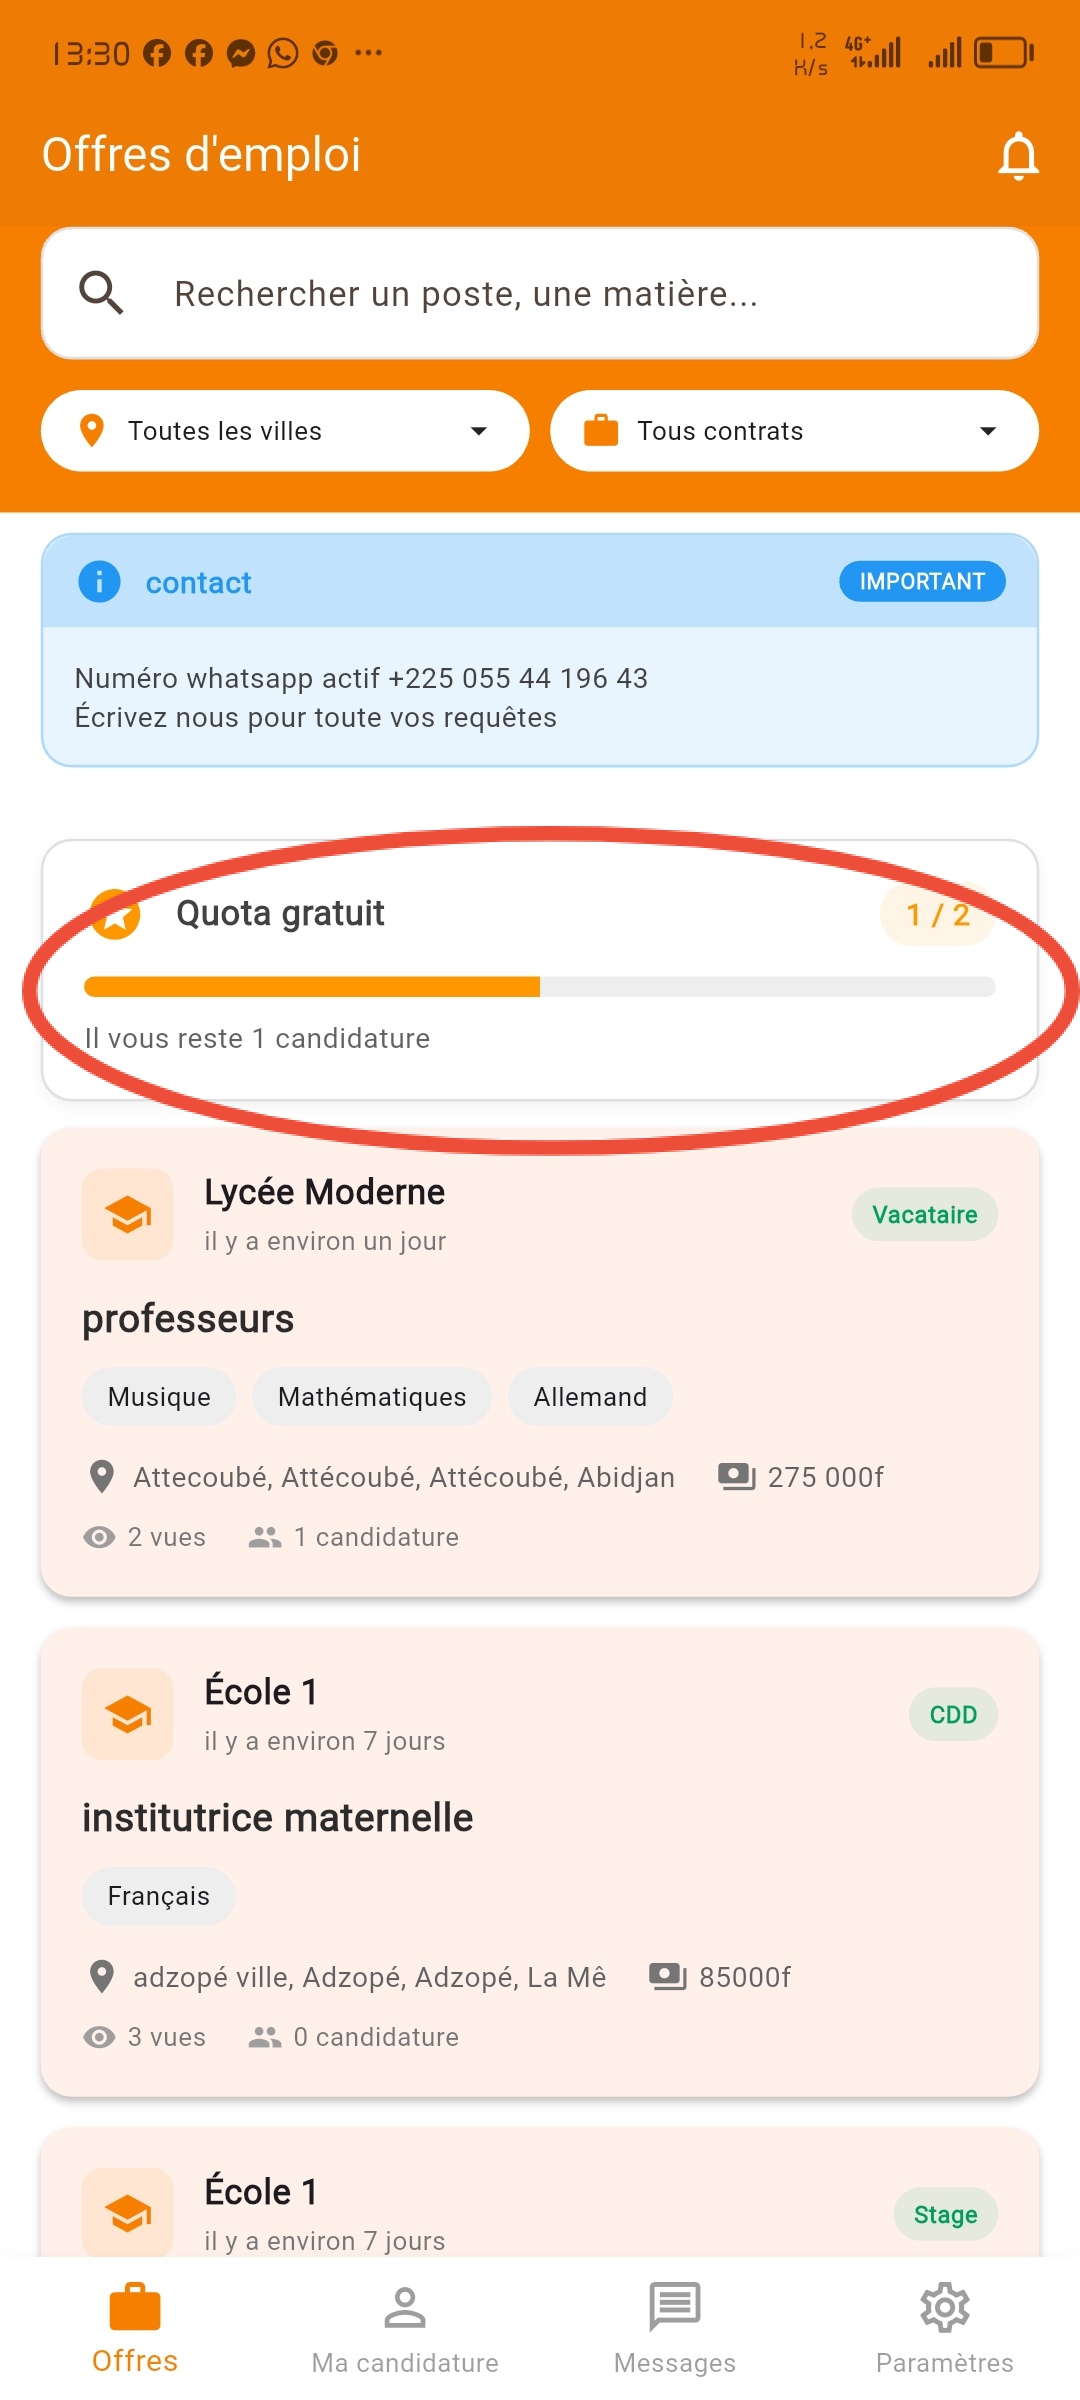This screenshot has height=2400, width=1080.
Task: Tap the Vacataire badge
Action: [x=924, y=1214]
